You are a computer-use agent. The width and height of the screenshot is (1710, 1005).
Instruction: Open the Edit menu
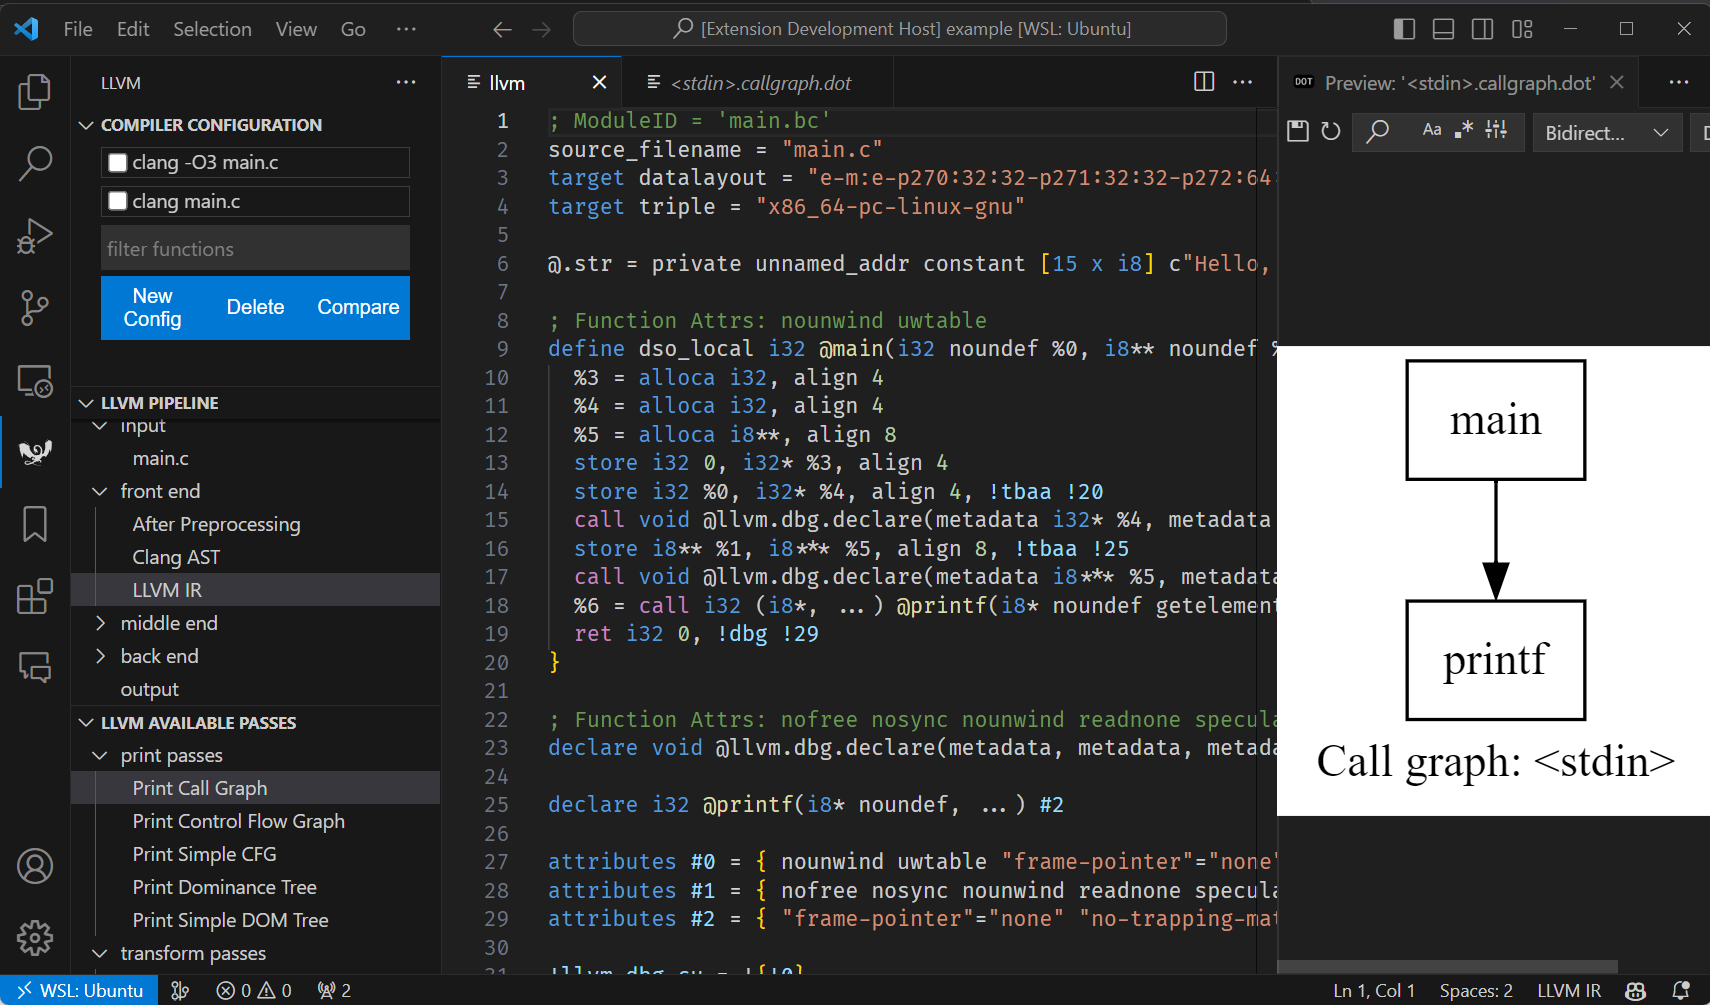[133, 29]
